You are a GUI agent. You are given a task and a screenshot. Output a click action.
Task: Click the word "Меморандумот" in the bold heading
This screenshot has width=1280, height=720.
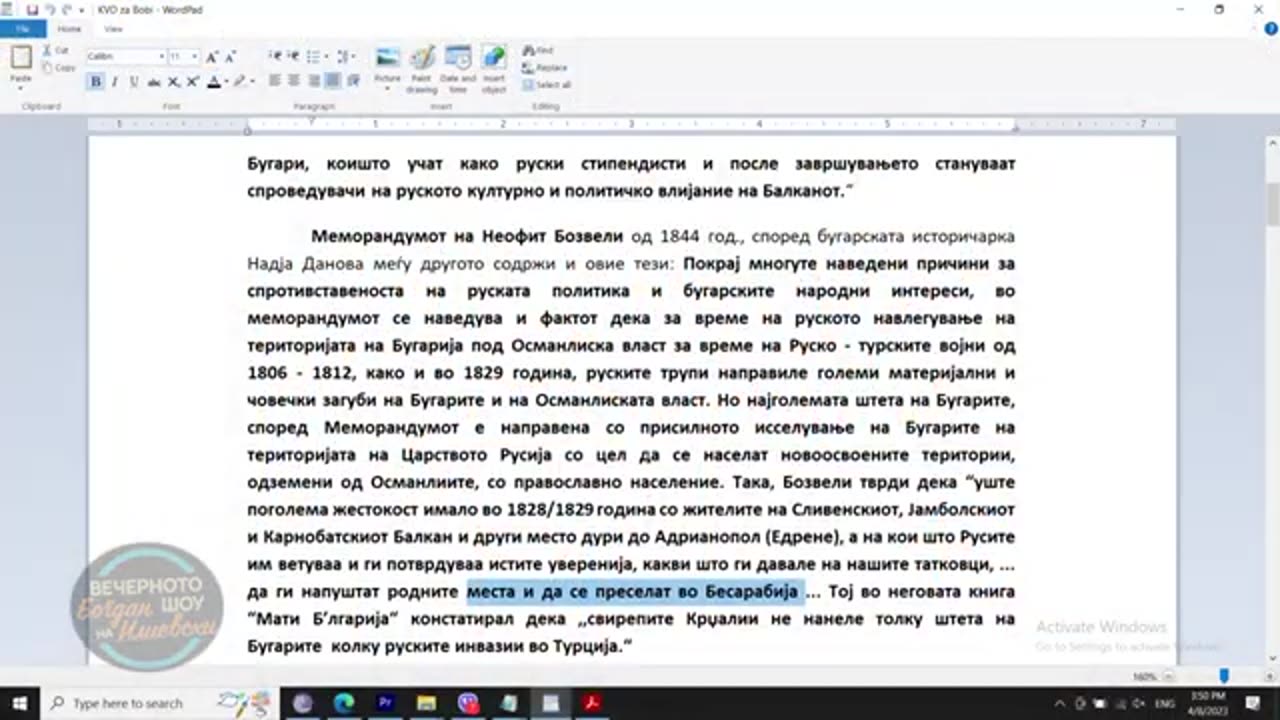click(x=379, y=237)
